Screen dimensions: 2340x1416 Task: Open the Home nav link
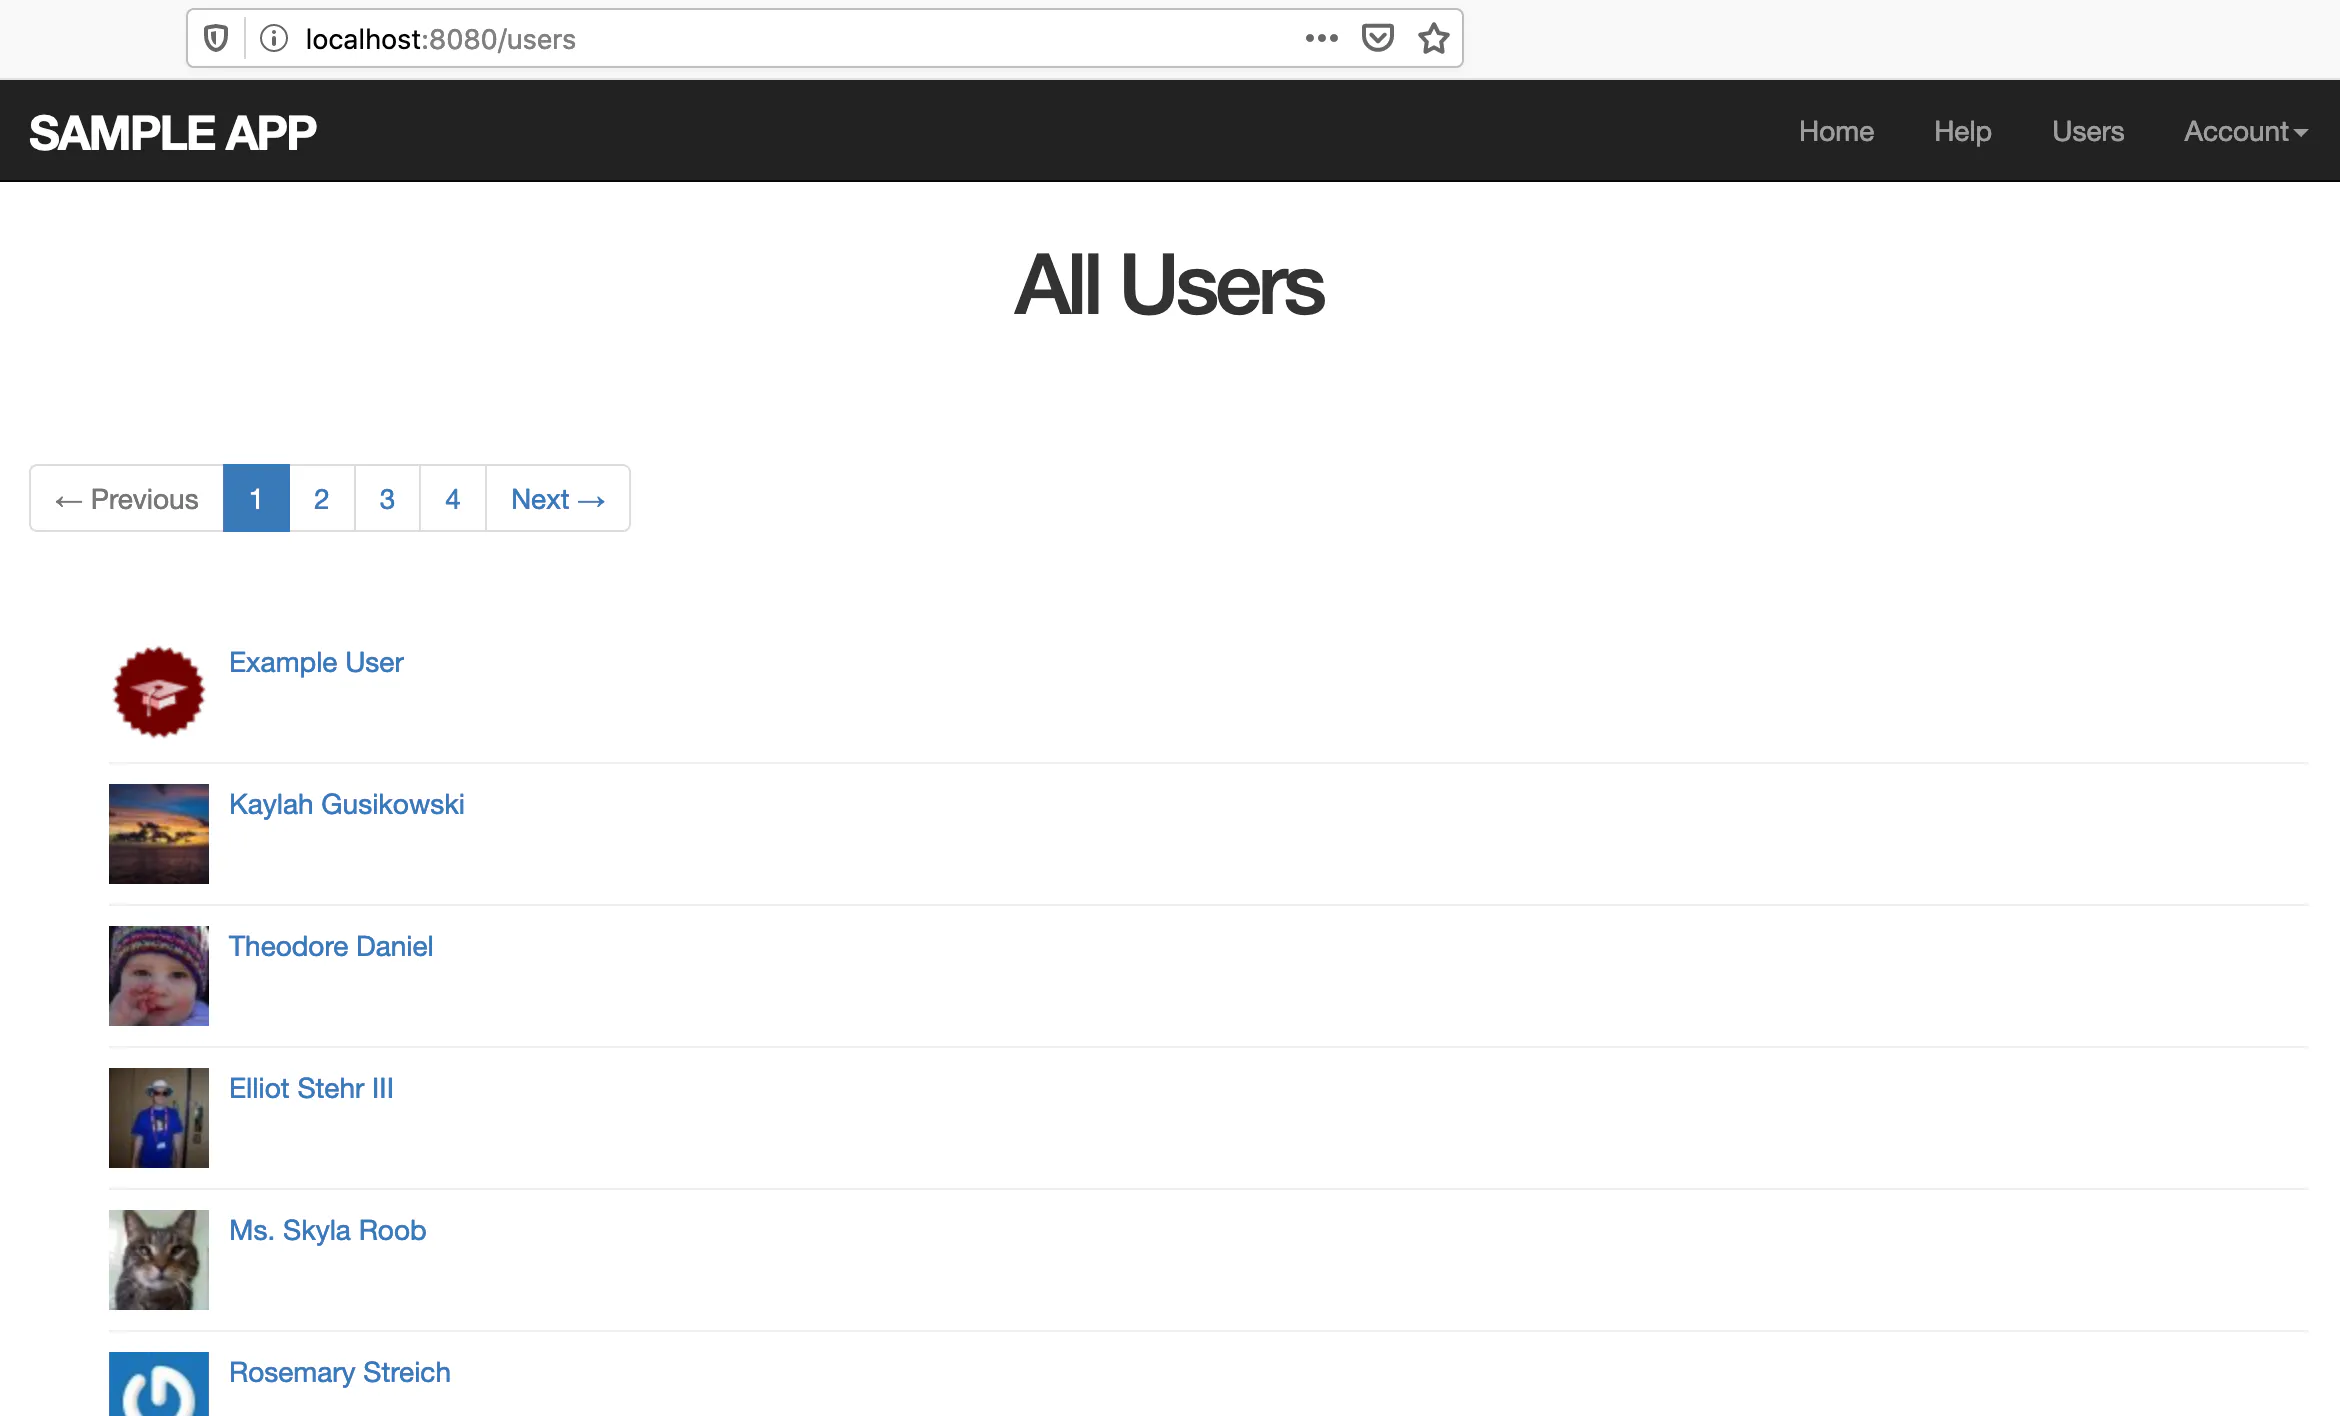tap(1836, 131)
